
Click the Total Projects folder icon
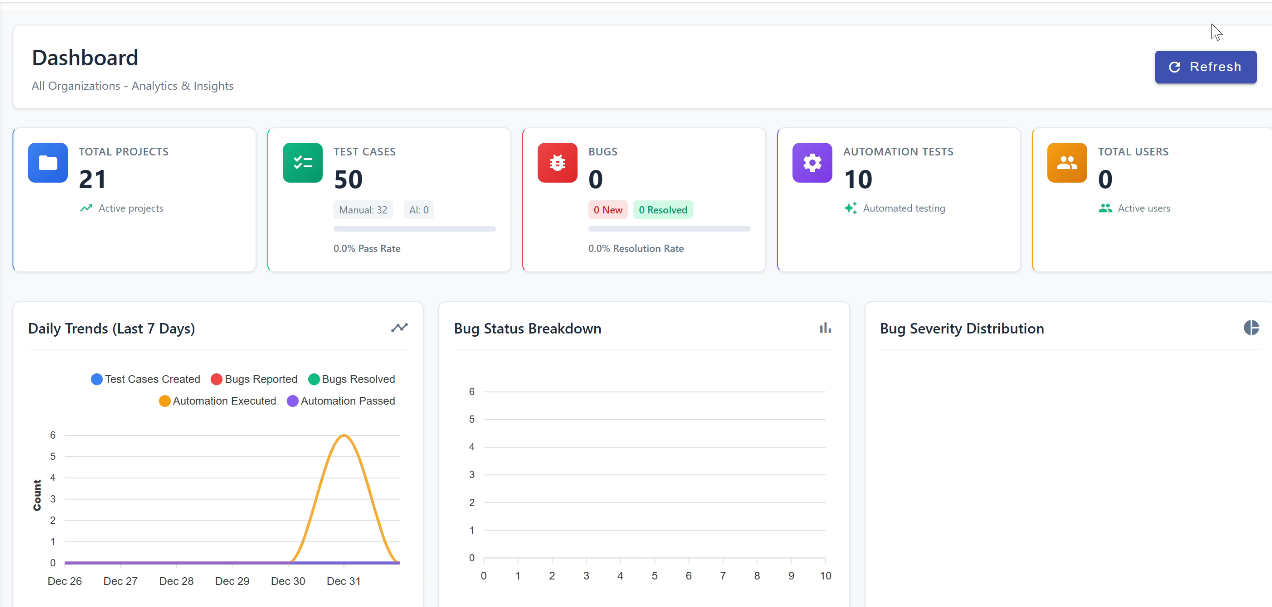(x=47, y=162)
